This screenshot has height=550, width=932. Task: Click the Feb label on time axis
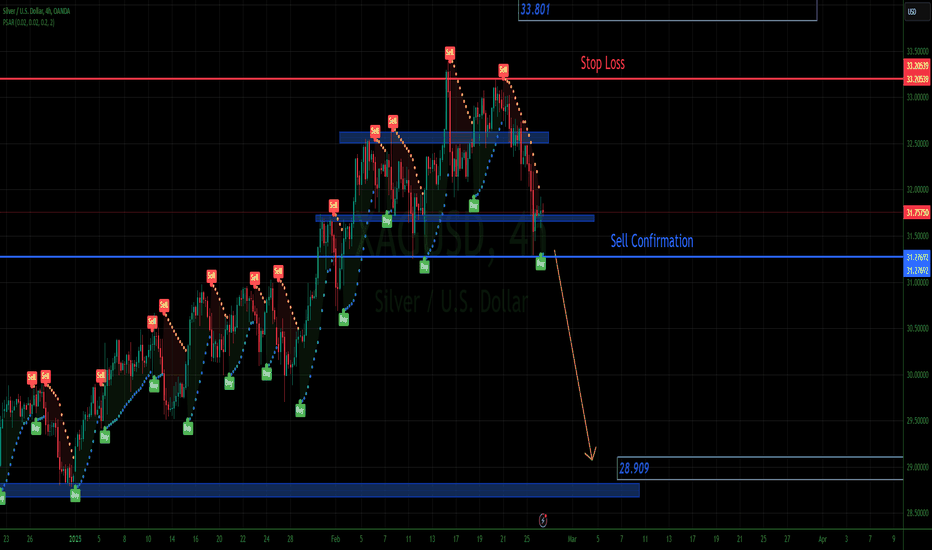(335, 539)
